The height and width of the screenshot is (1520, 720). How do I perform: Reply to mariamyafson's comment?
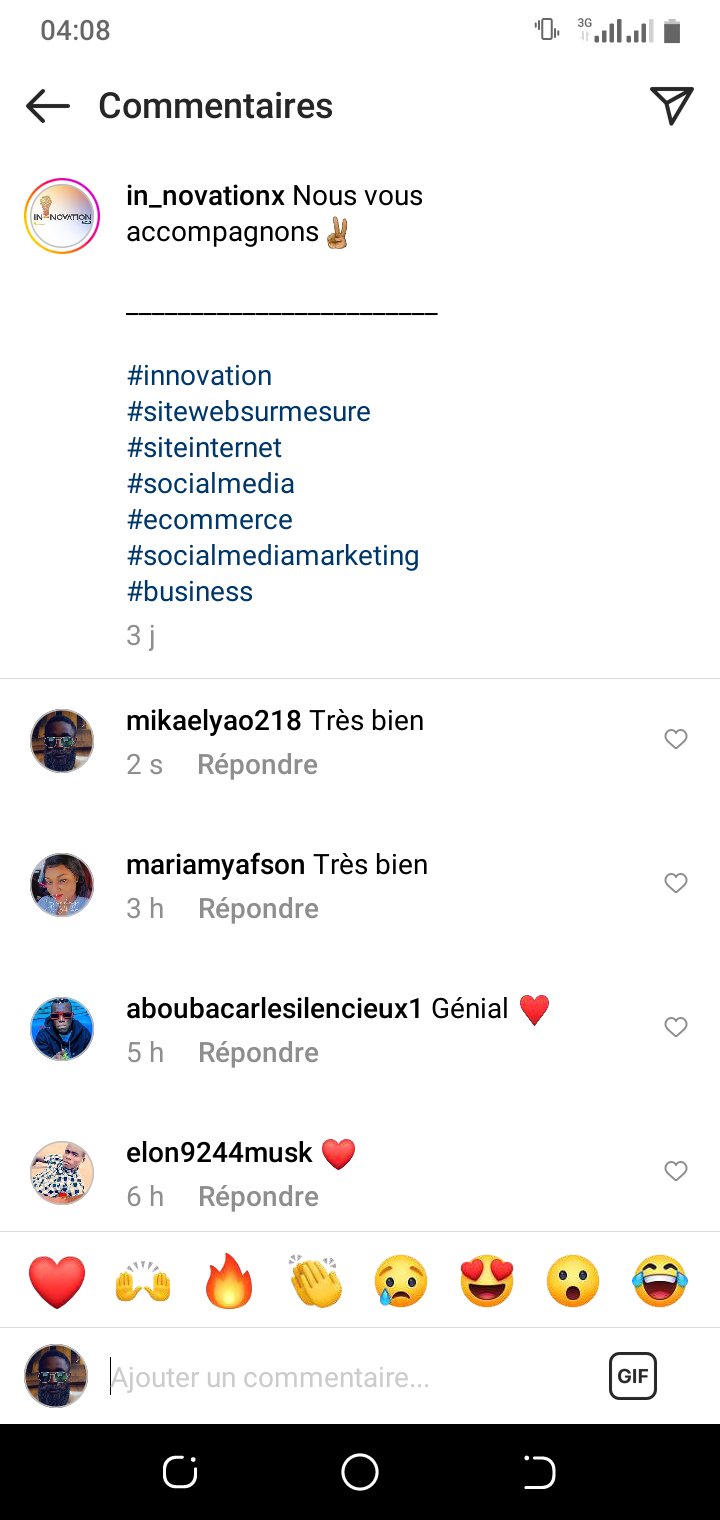coord(258,909)
